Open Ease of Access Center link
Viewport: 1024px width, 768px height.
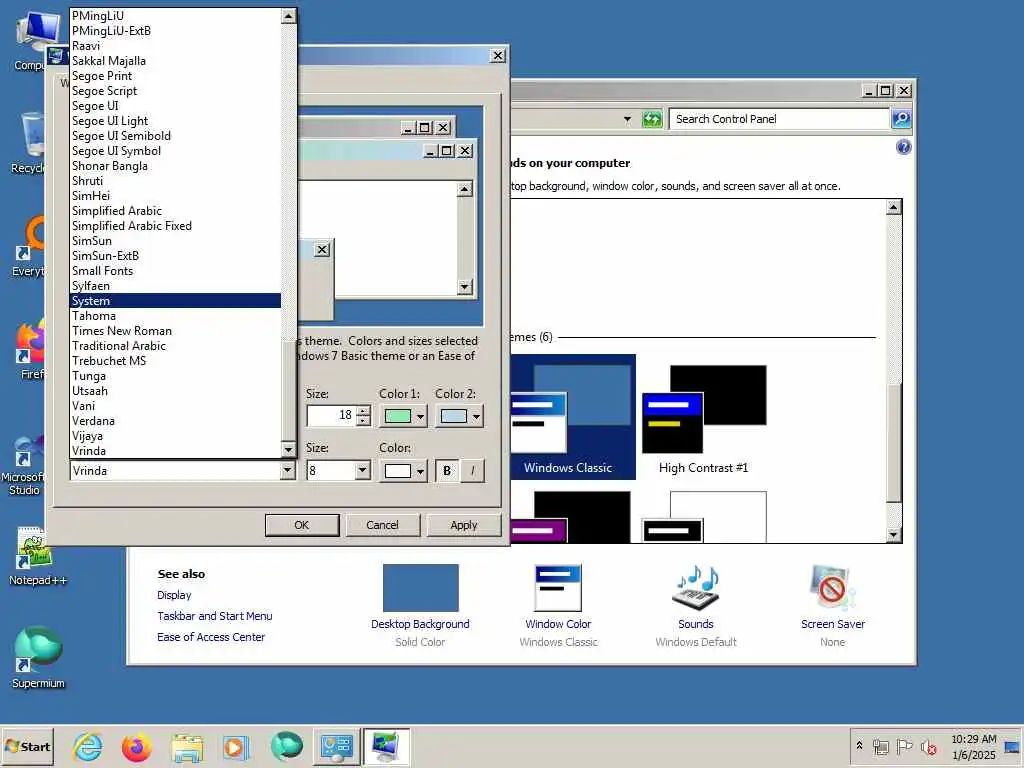pyautogui.click(x=211, y=637)
